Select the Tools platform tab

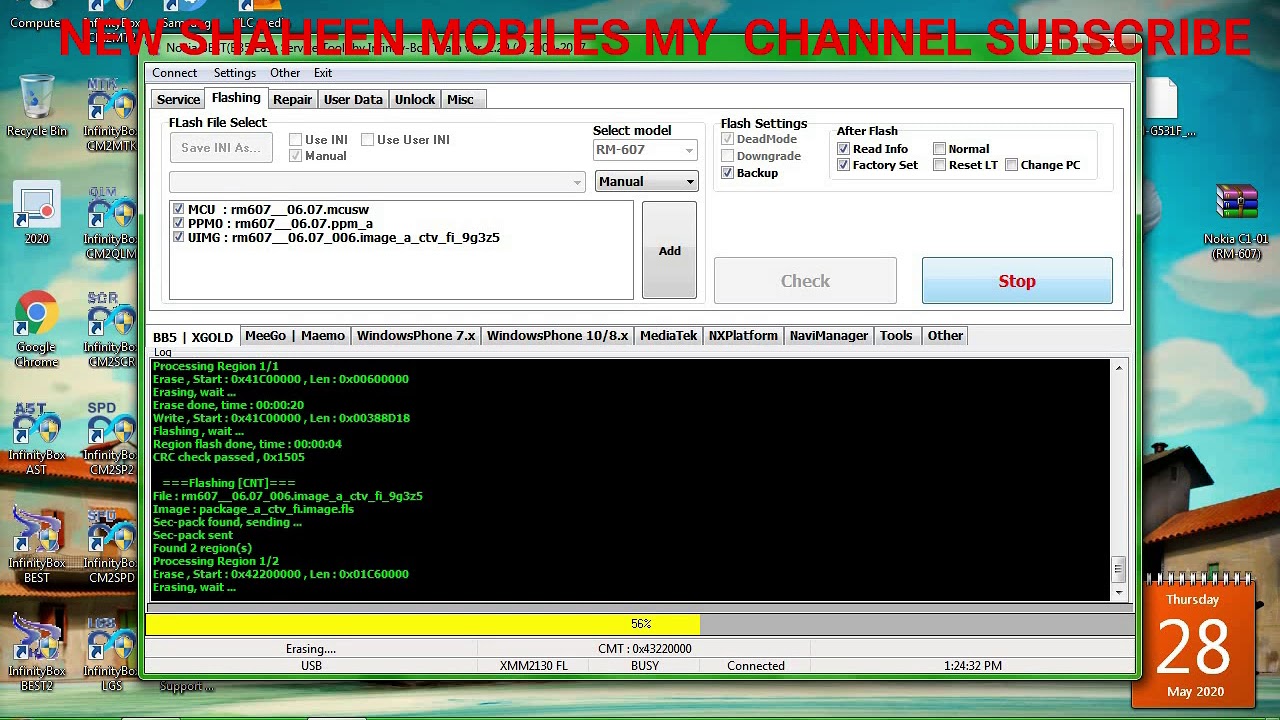(896, 336)
